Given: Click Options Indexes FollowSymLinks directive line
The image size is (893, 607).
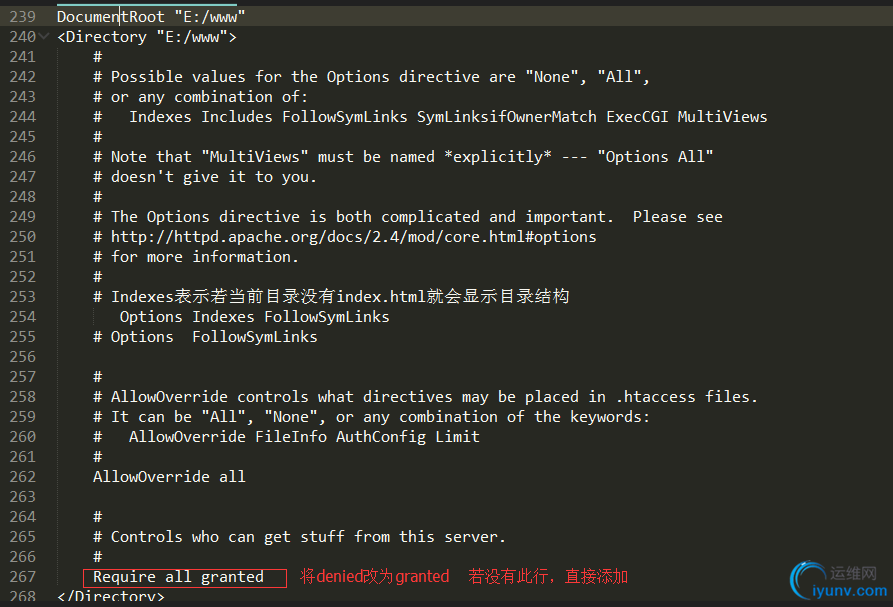Looking at the screenshot, I should pos(254,317).
